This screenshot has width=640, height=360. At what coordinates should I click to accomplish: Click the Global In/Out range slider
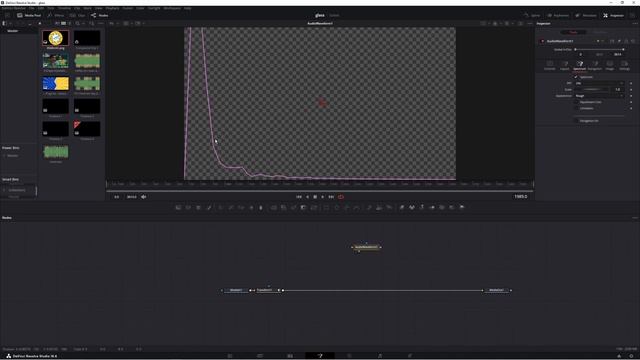coord(599,49)
